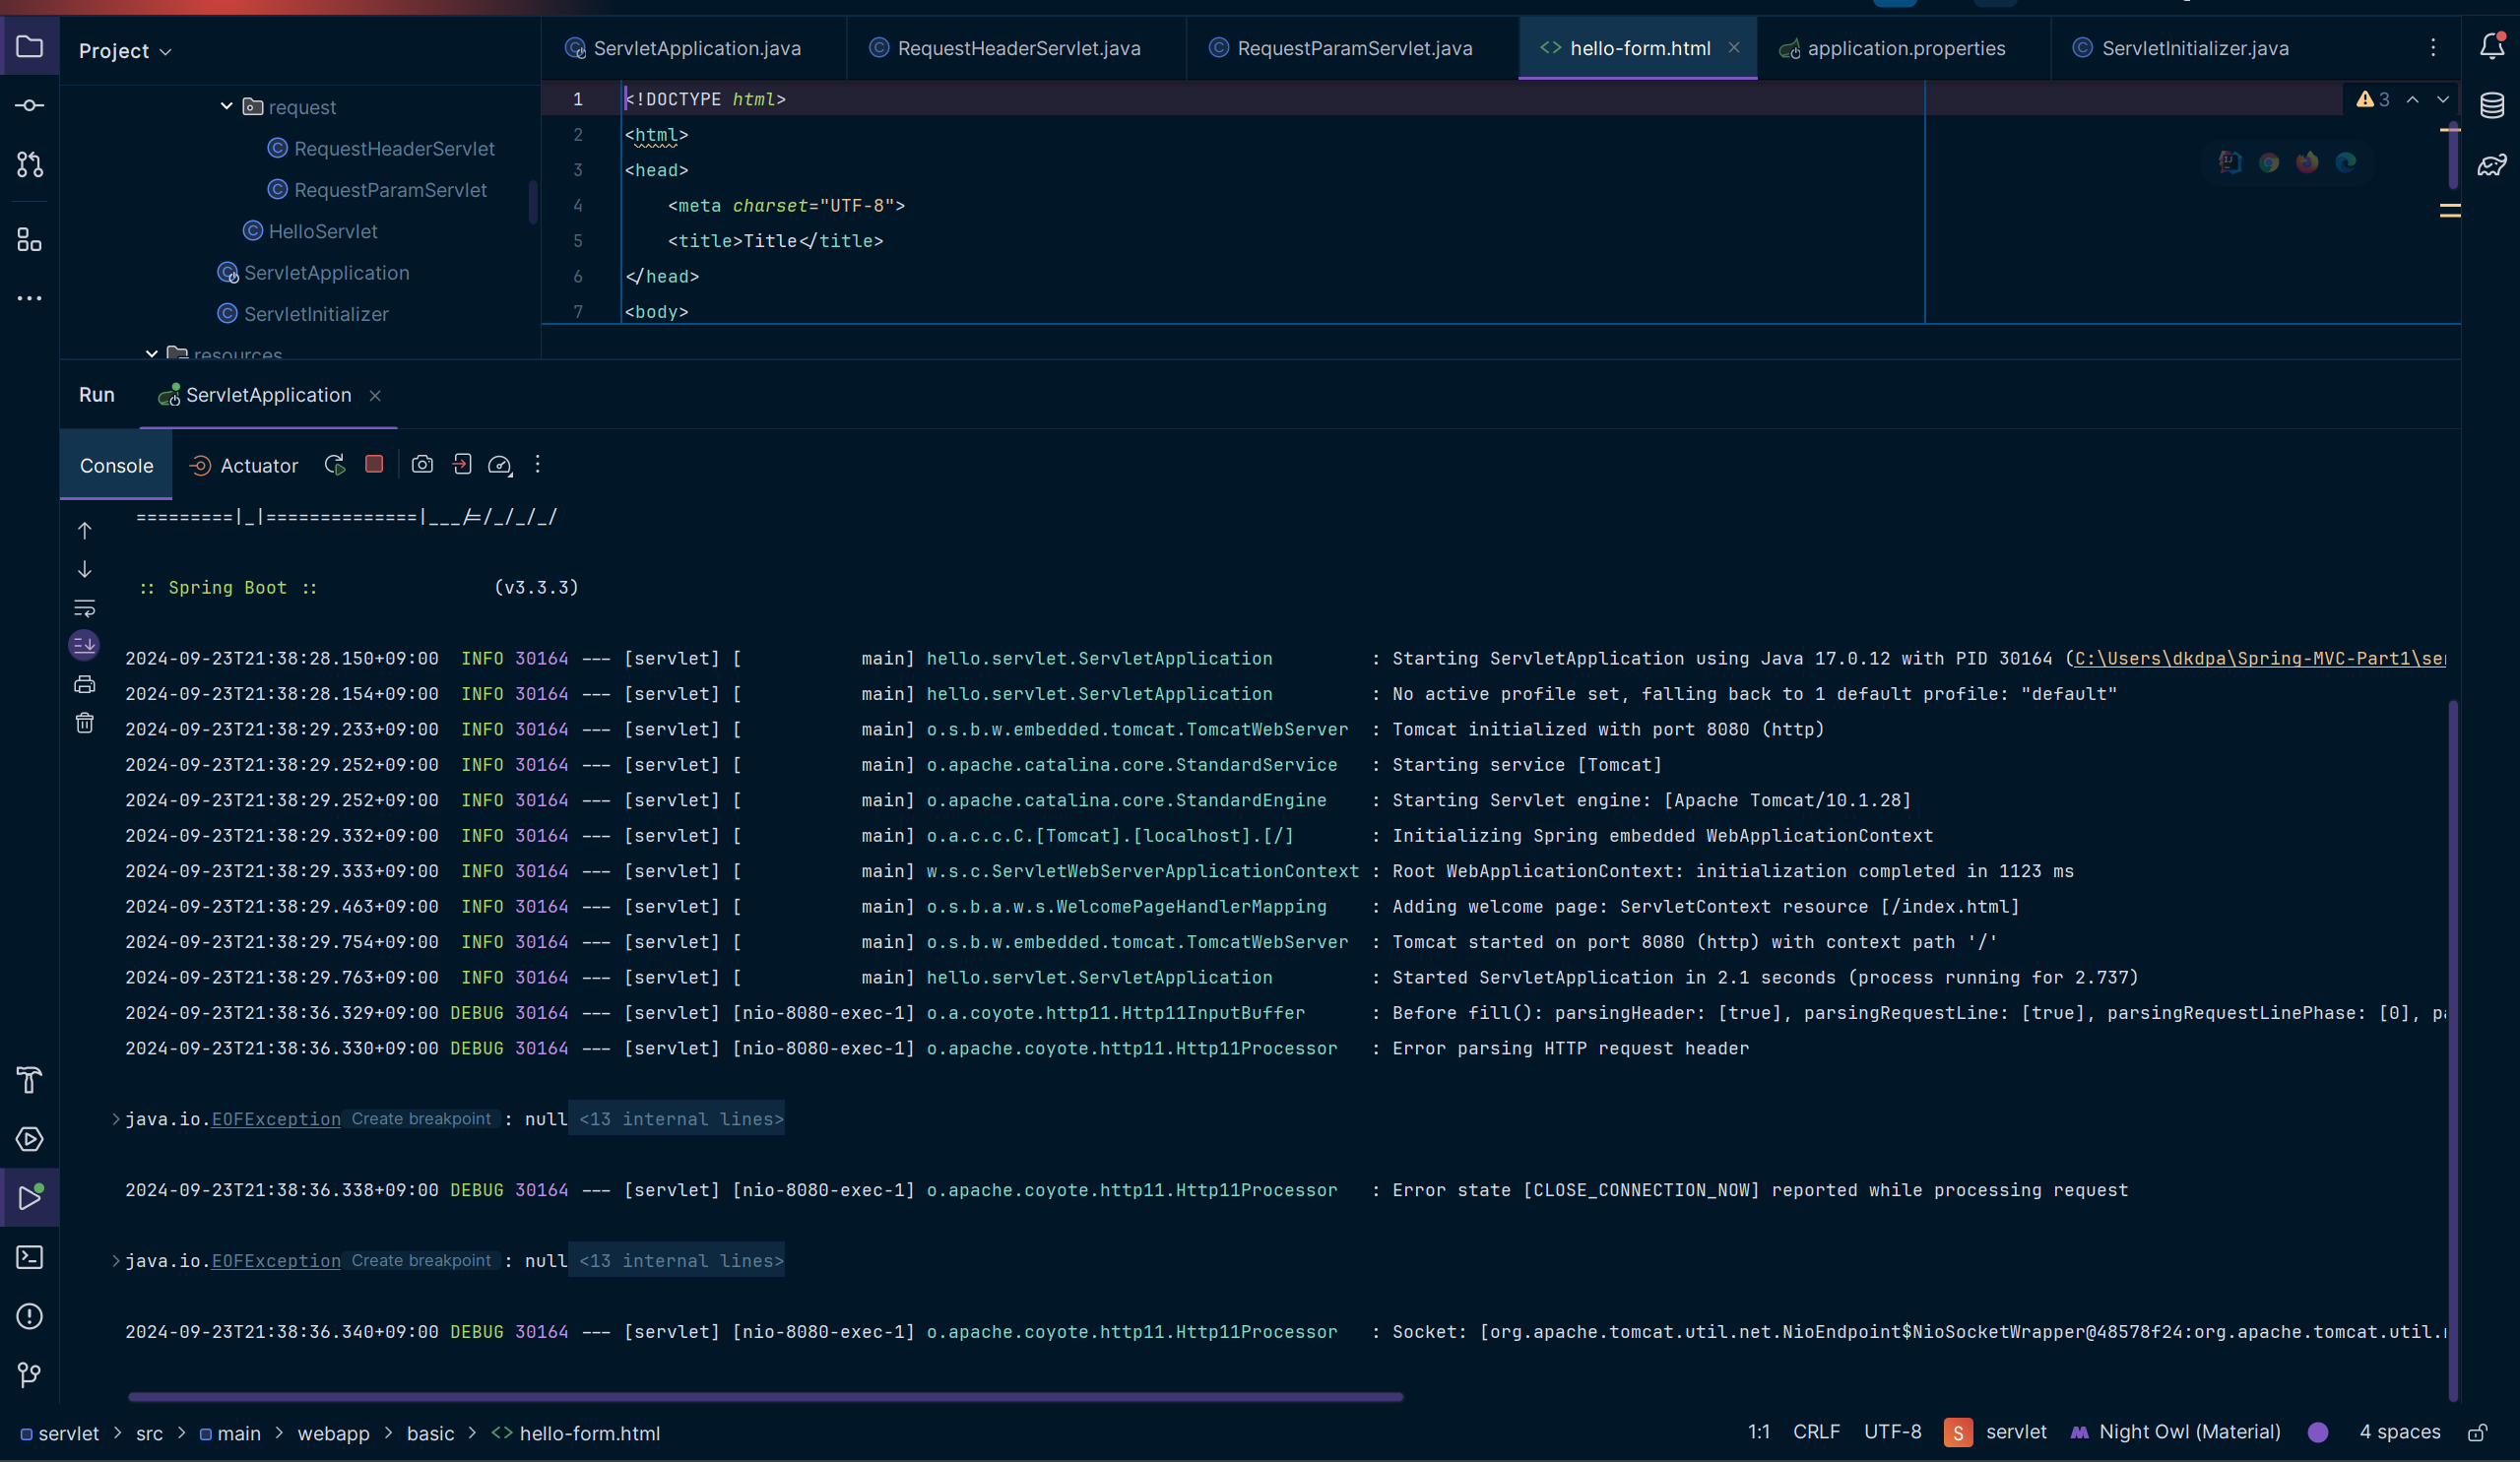Toggle scroll to end of console
This screenshot has width=2520, height=1462.
pyautogui.click(x=85, y=645)
